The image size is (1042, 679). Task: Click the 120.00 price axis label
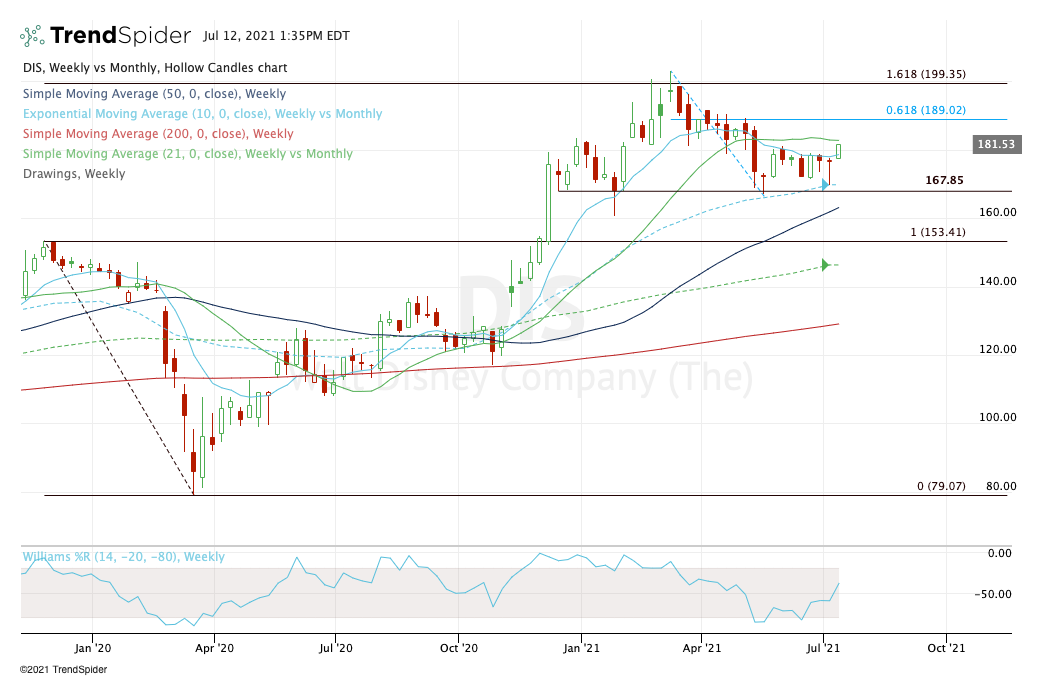point(997,349)
